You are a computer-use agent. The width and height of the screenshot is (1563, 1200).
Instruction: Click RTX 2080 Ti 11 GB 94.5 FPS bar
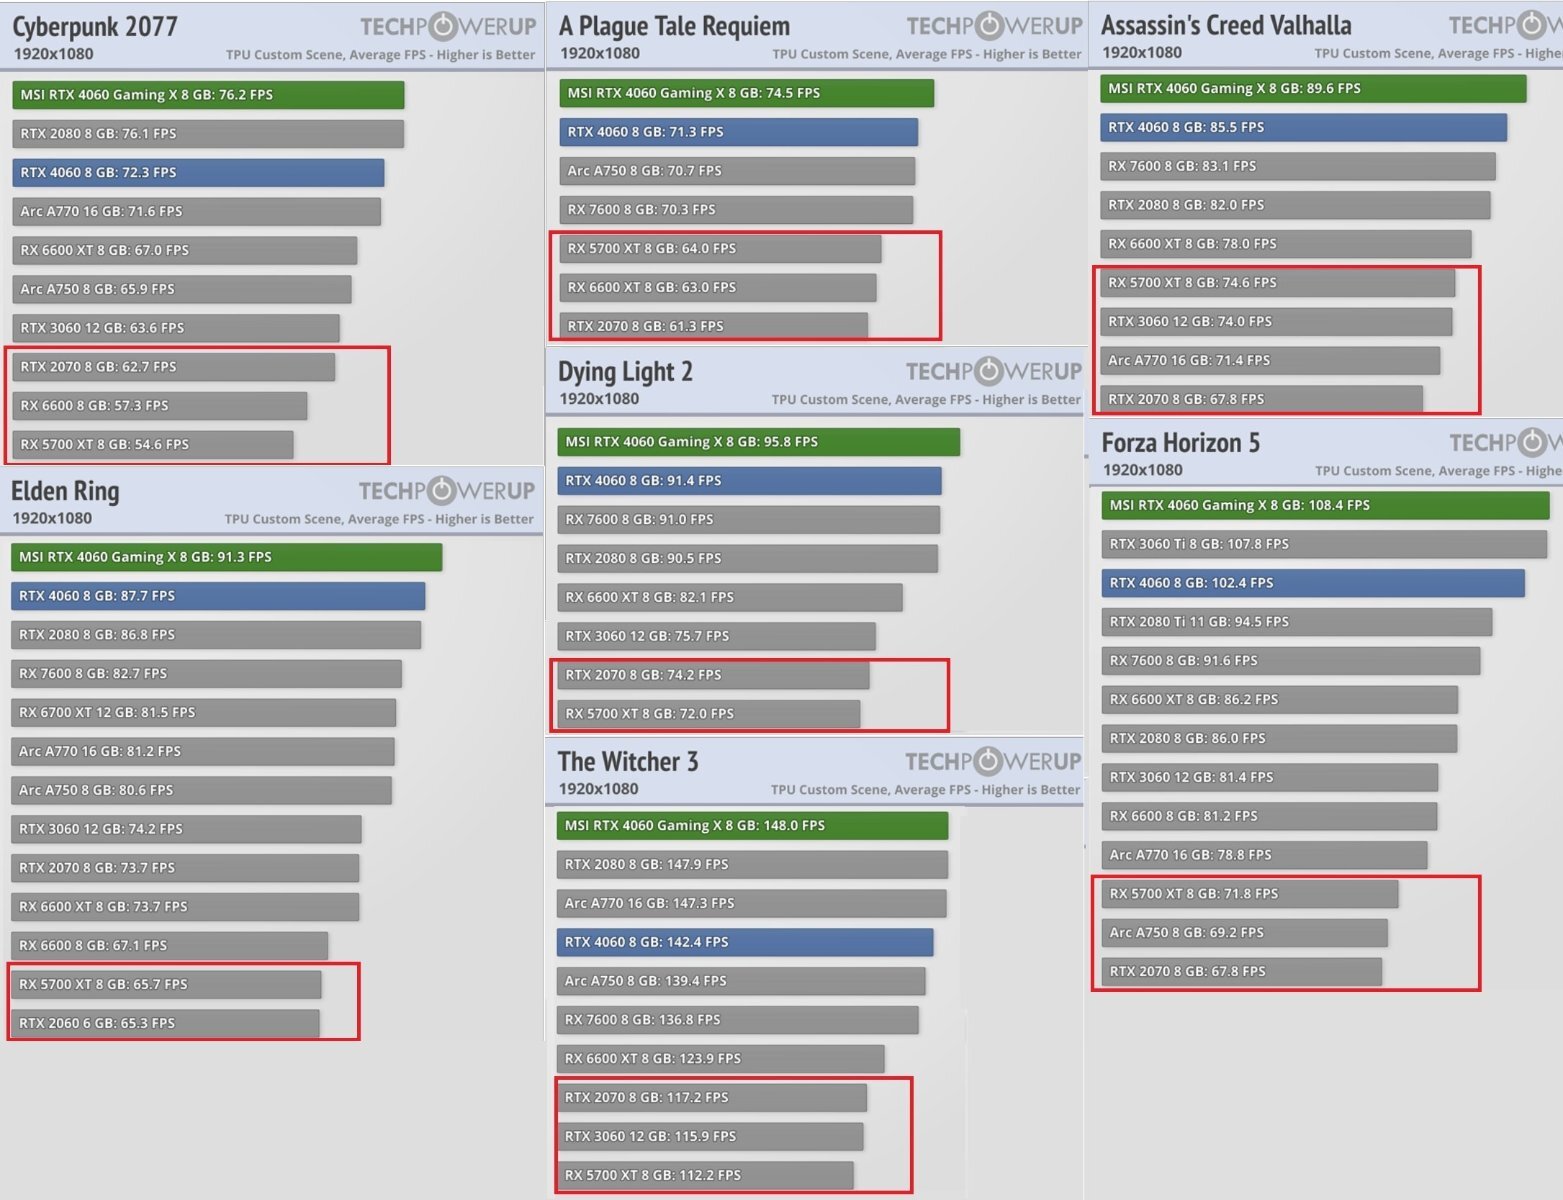[x=1297, y=623]
